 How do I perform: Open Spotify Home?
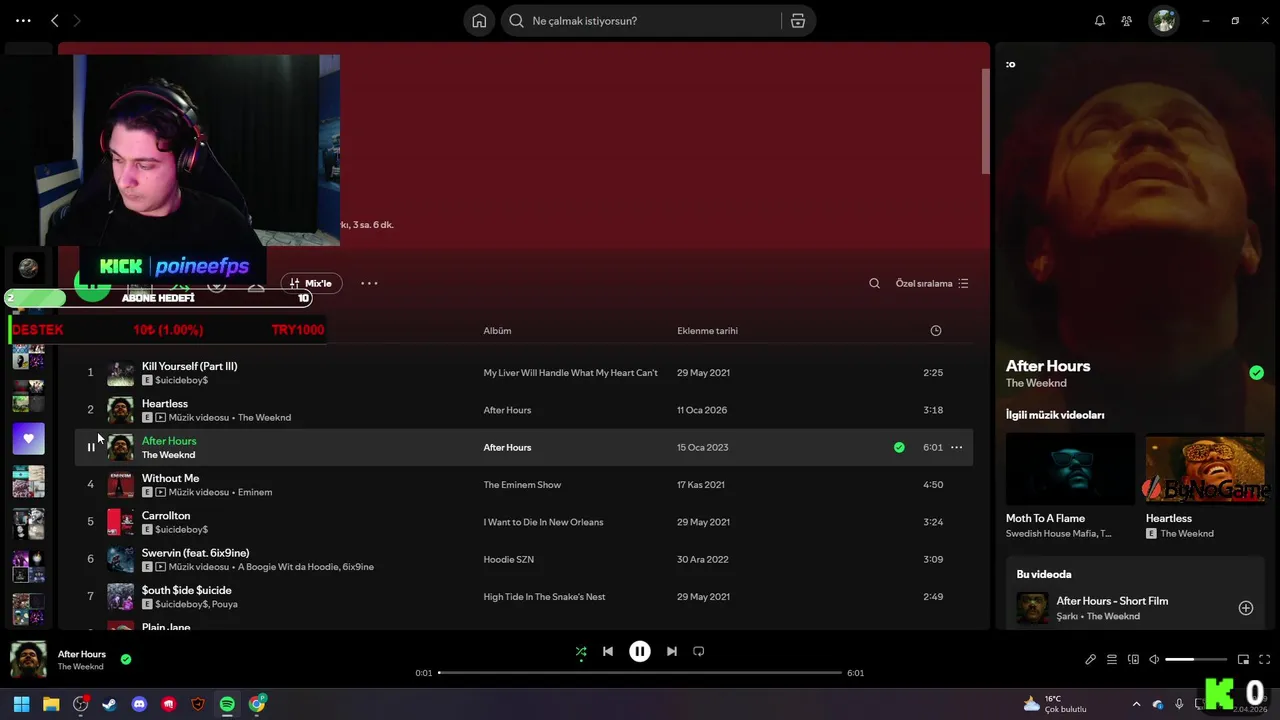coord(479,21)
